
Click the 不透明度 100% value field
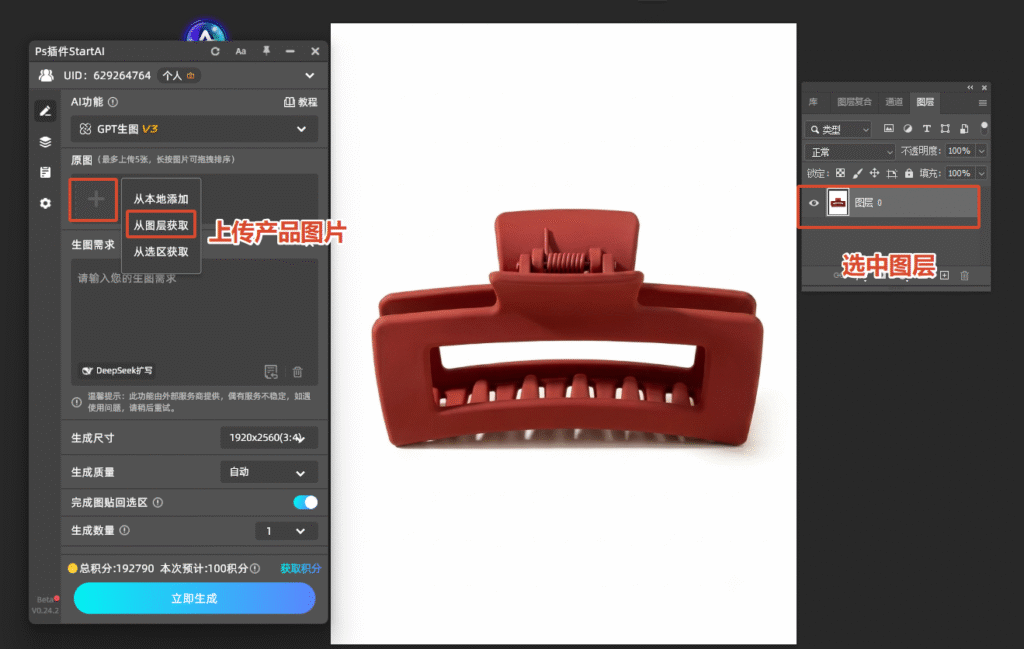click(959, 151)
